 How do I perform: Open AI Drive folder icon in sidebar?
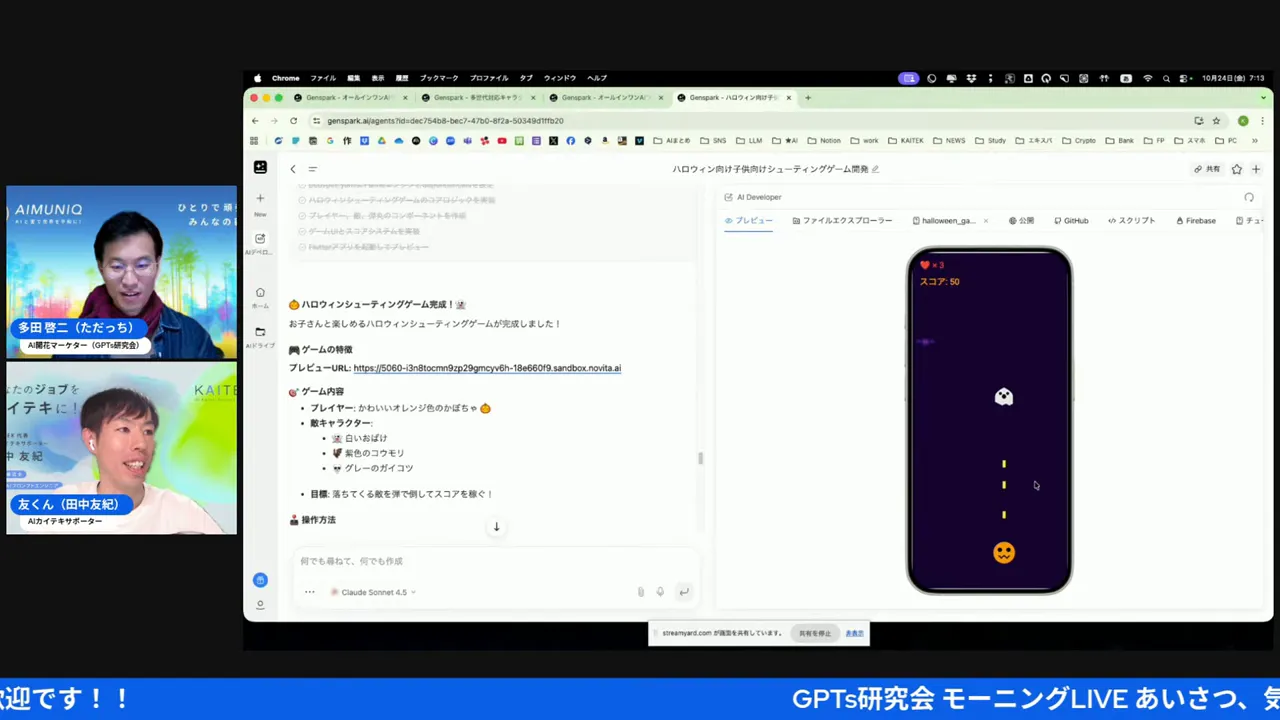coord(260,332)
